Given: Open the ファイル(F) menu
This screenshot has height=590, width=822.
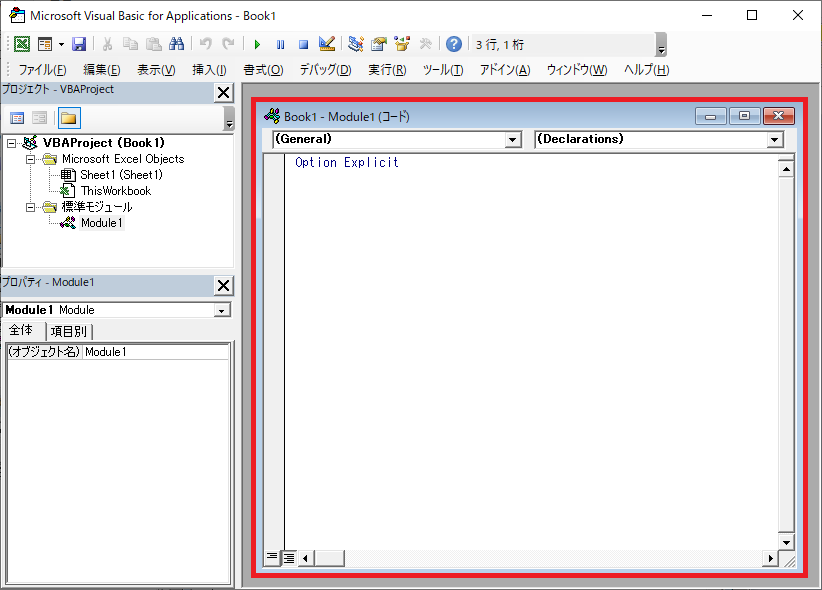Looking at the screenshot, I should click(42, 70).
